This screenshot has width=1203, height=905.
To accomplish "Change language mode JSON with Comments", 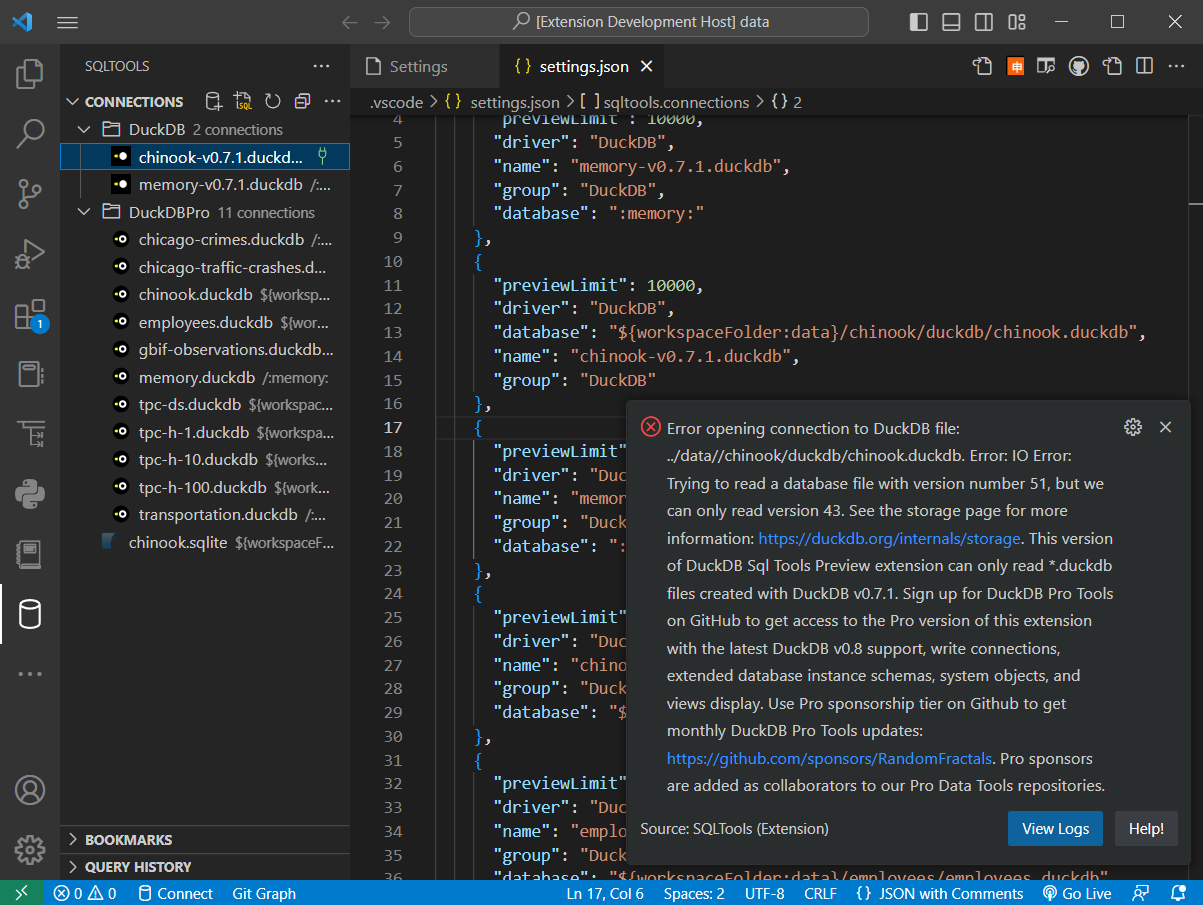I will point(939,893).
